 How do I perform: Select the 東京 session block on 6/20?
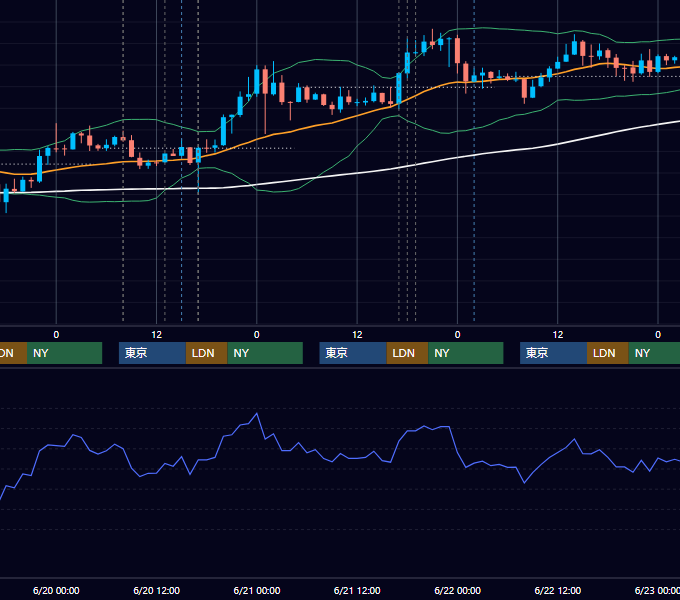[152, 353]
